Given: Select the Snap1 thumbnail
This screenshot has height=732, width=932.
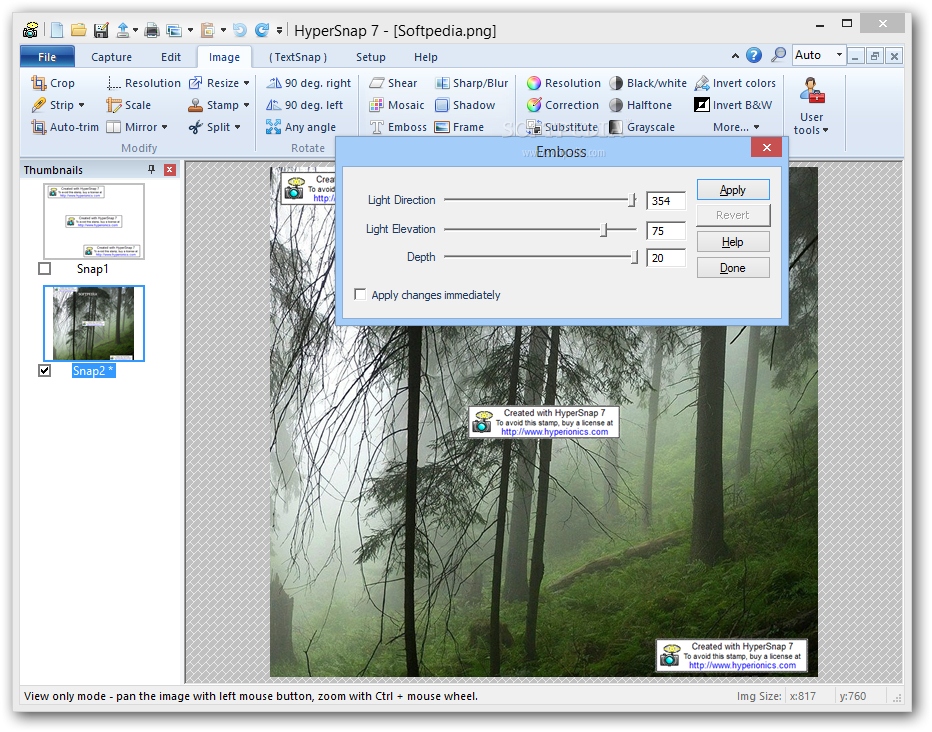Looking at the screenshot, I should point(94,221).
